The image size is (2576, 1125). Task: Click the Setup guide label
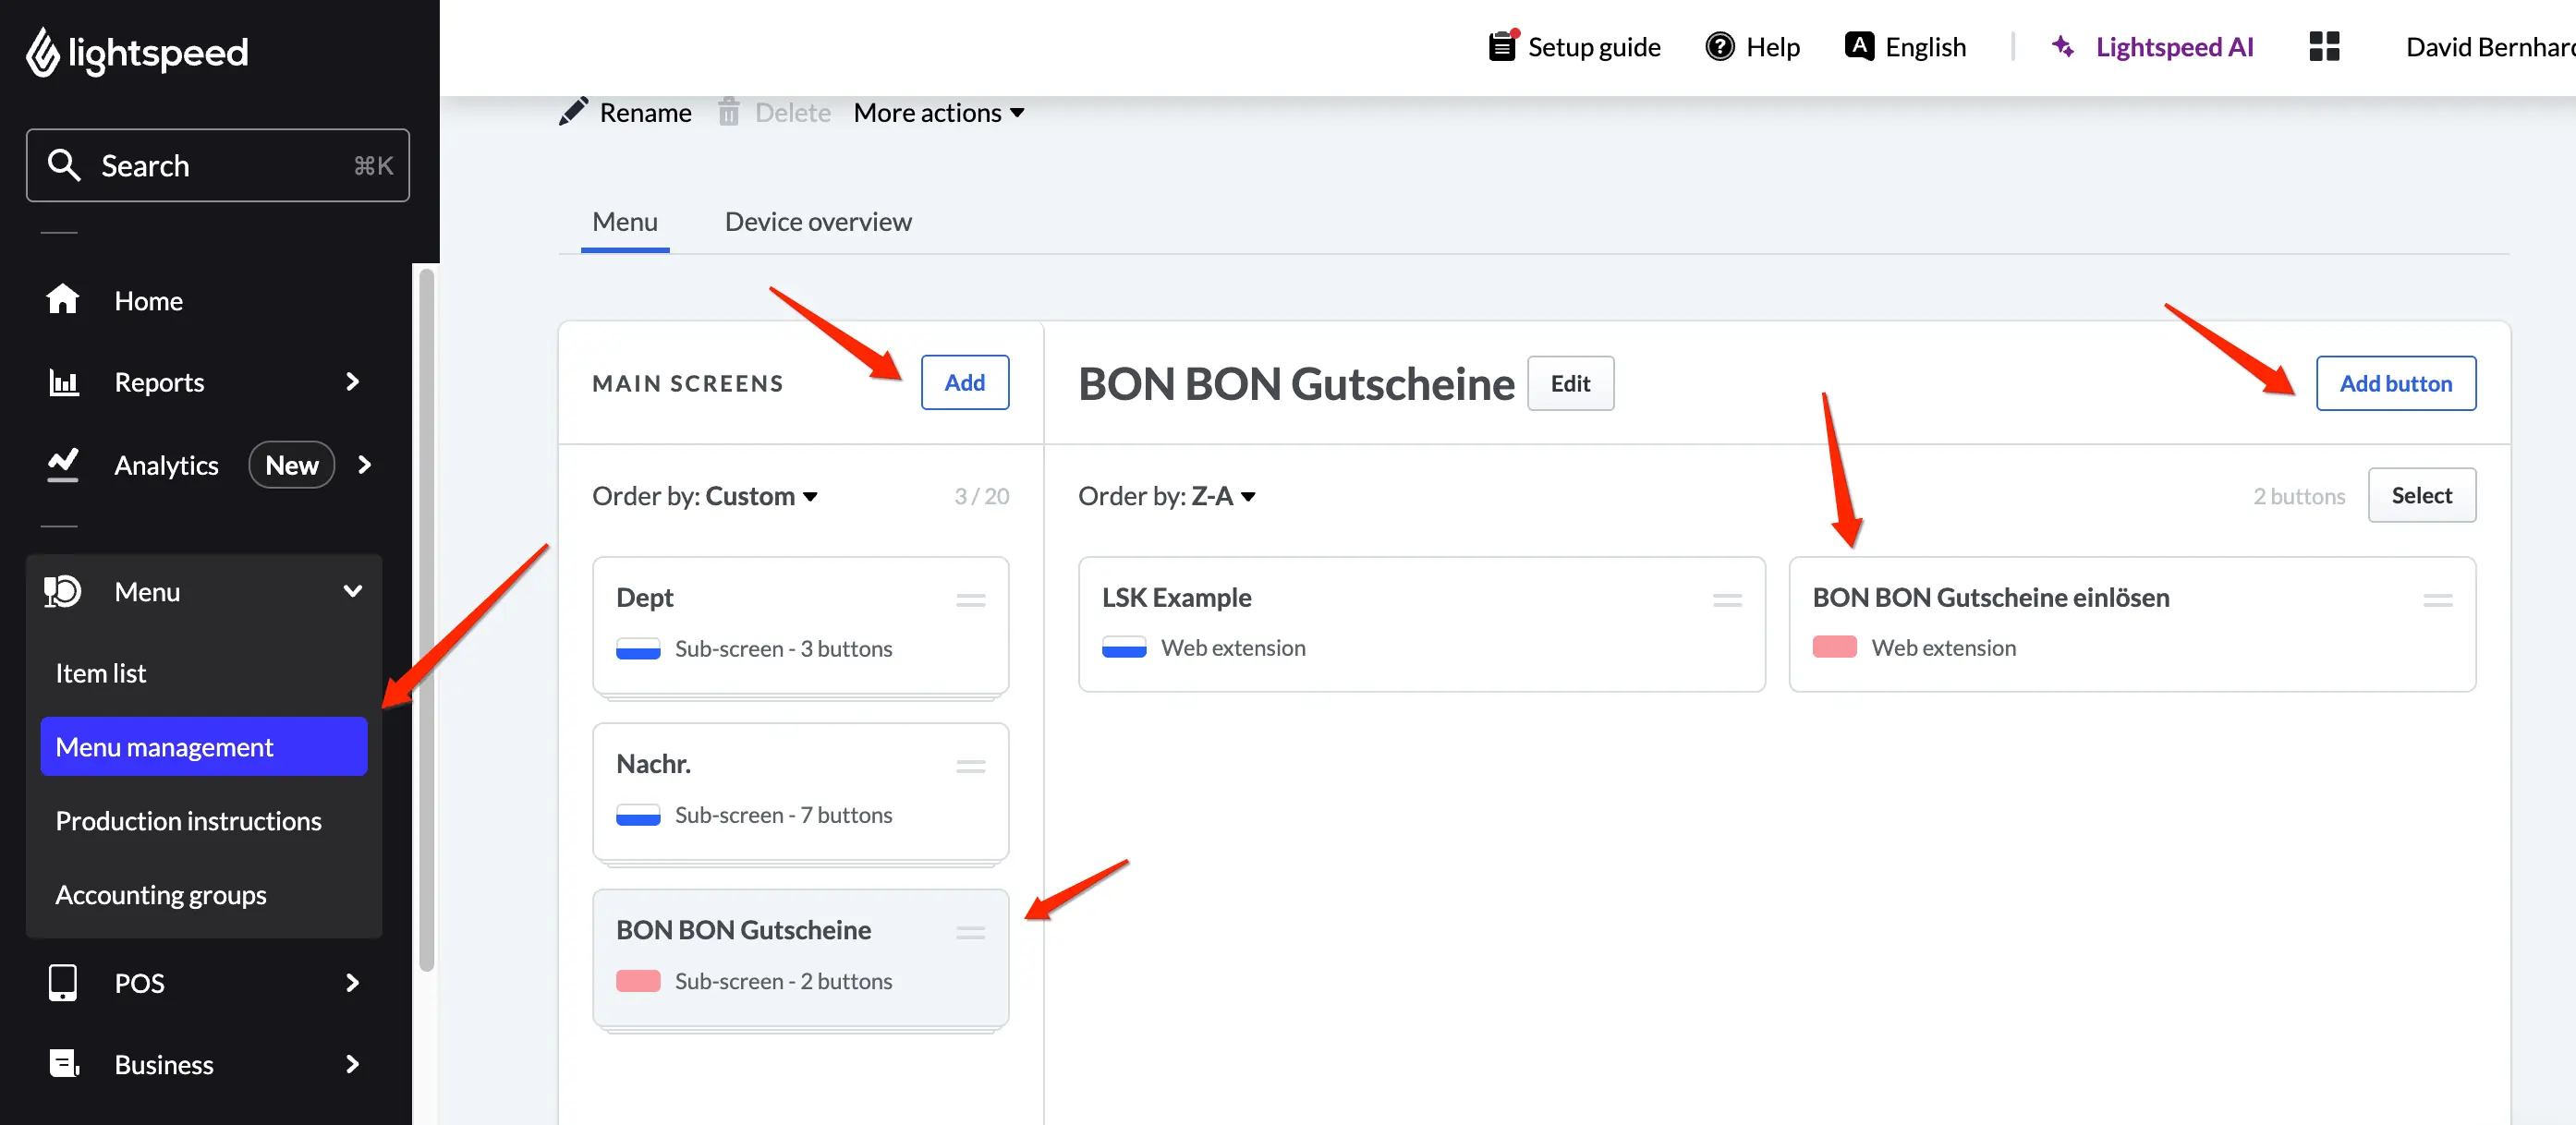[x=1594, y=46]
